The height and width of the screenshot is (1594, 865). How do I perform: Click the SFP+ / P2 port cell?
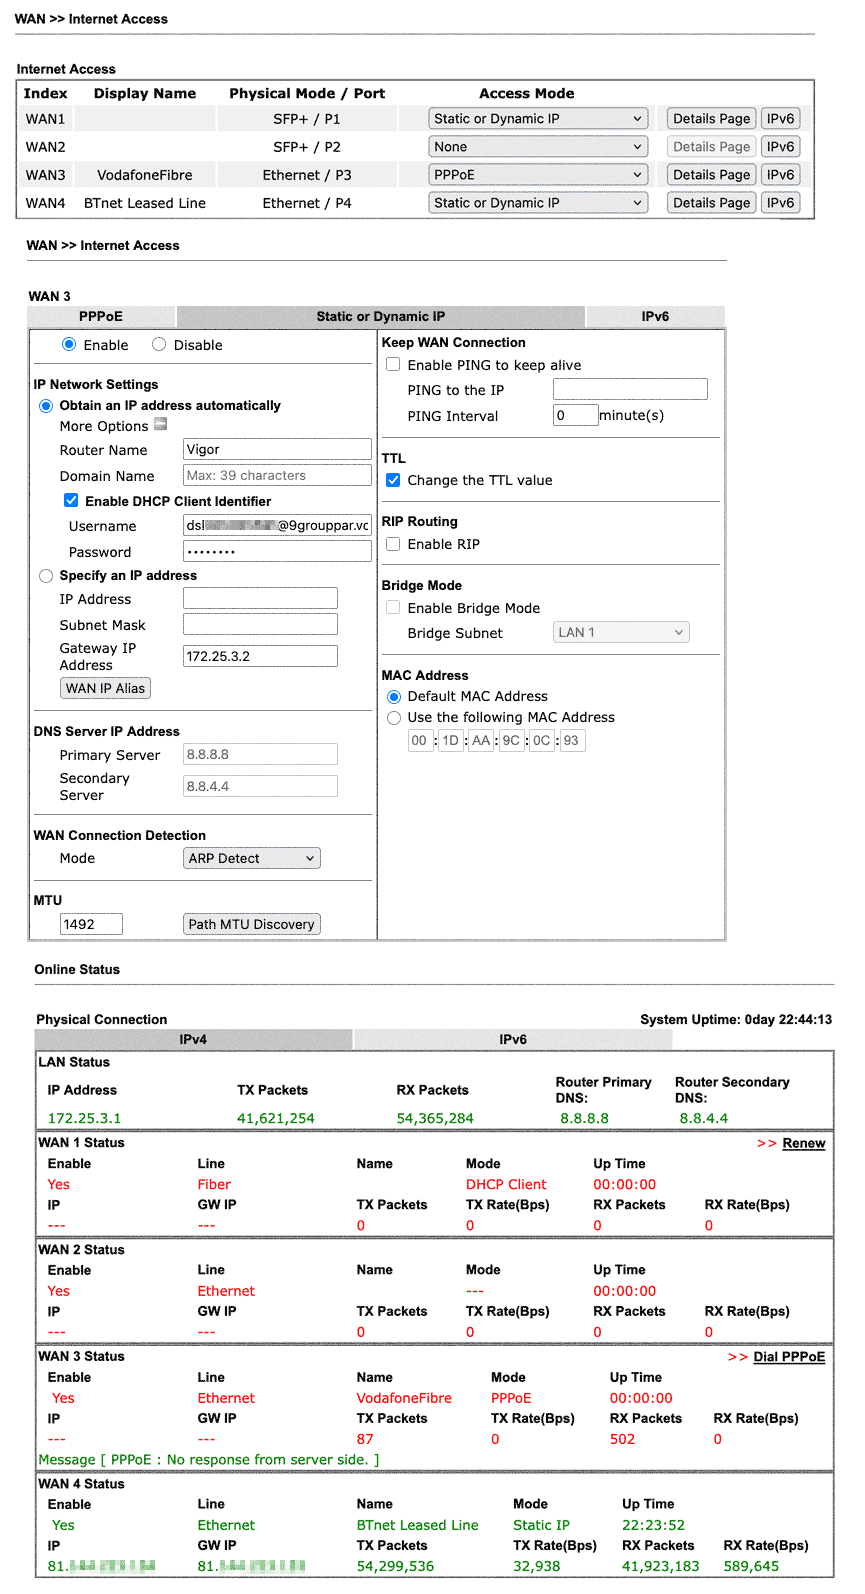point(307,147)
